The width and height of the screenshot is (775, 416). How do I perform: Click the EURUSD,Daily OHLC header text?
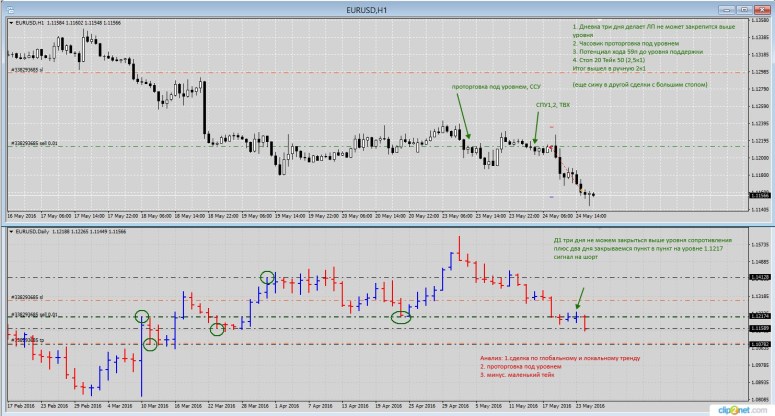[71, 231]
